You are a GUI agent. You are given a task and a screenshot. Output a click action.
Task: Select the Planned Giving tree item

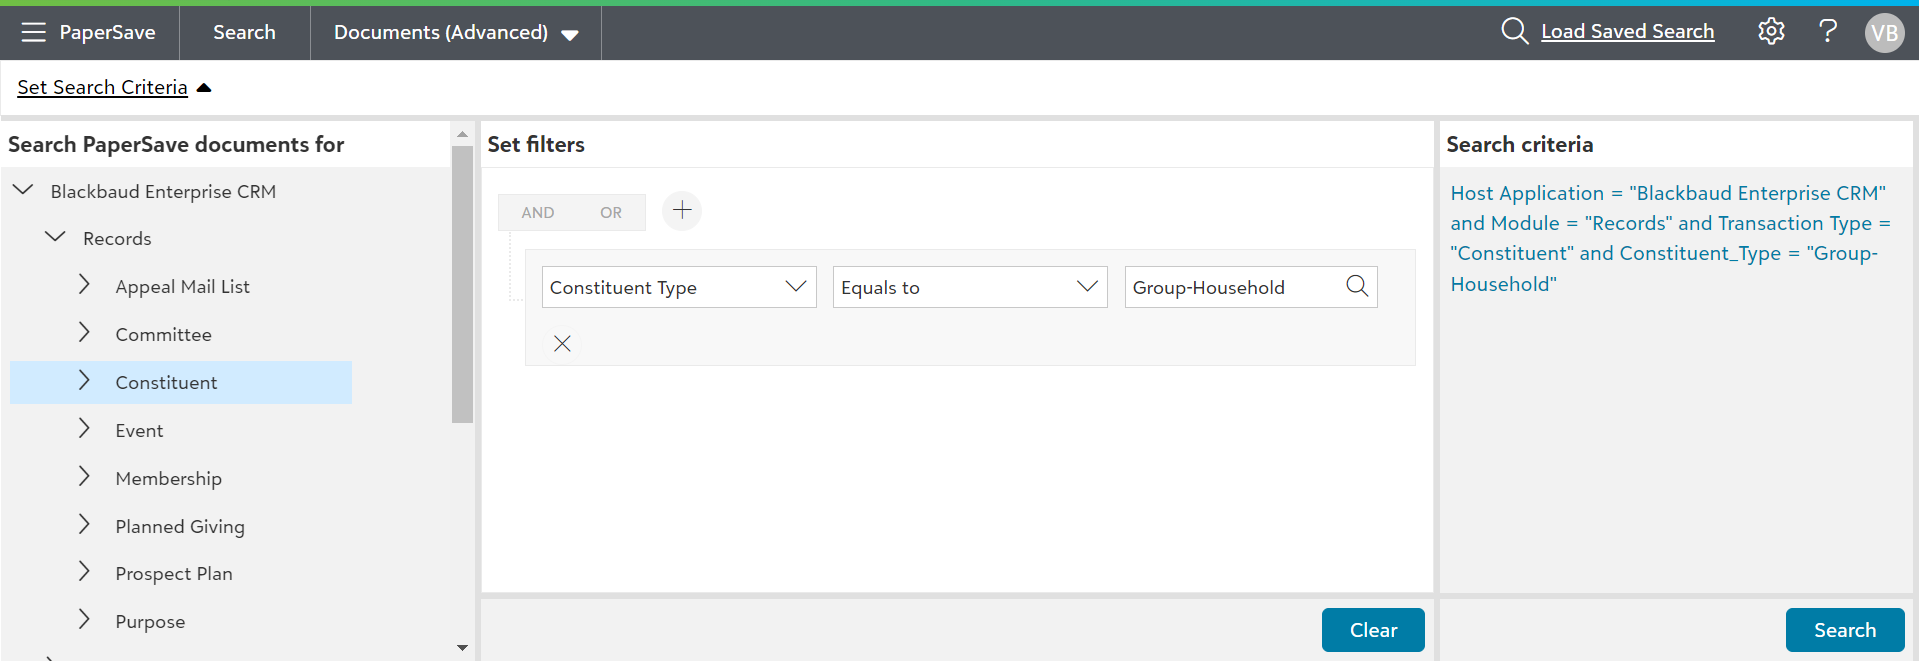(179, 527)
